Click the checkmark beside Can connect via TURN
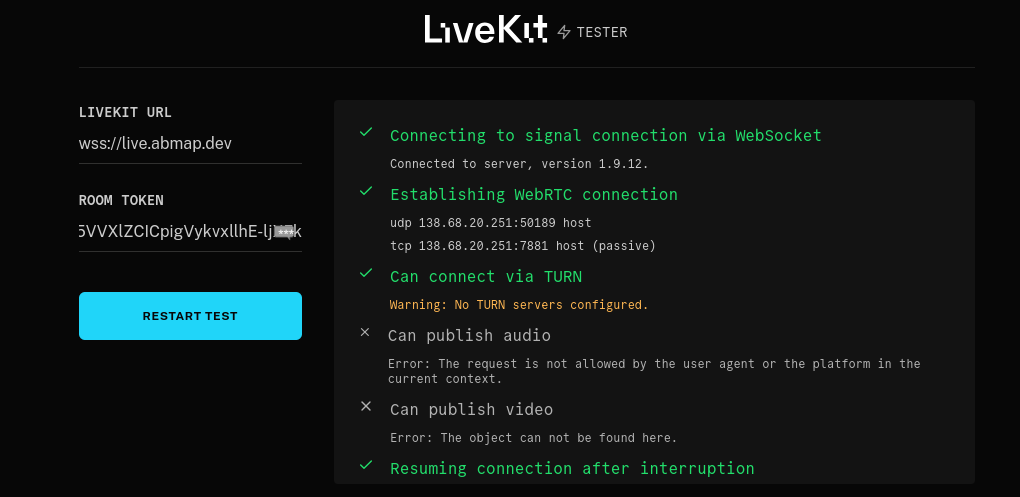The image size is (1020, 497). (366, 273)
